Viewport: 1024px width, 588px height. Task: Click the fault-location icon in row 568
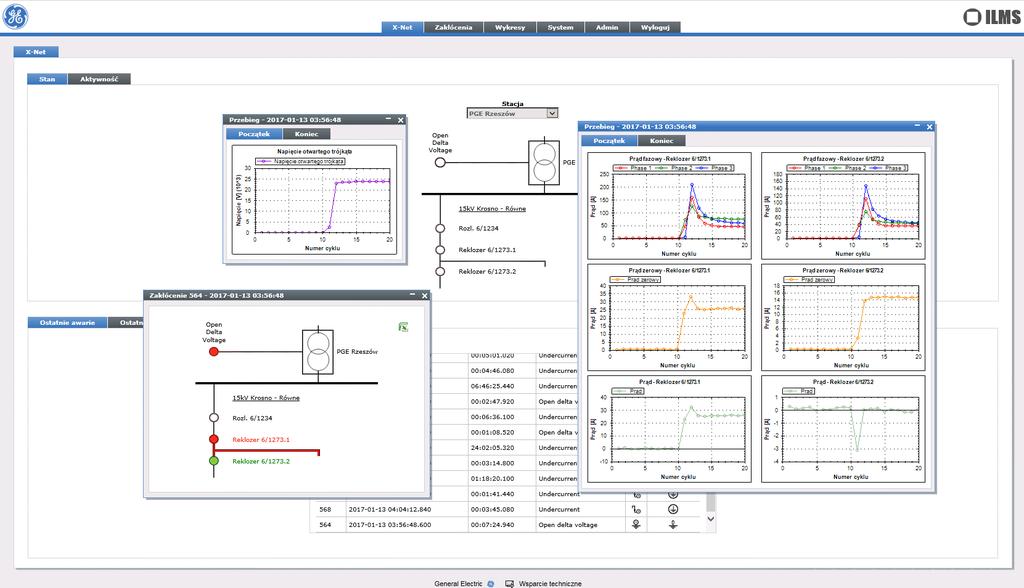click(636, 509)
